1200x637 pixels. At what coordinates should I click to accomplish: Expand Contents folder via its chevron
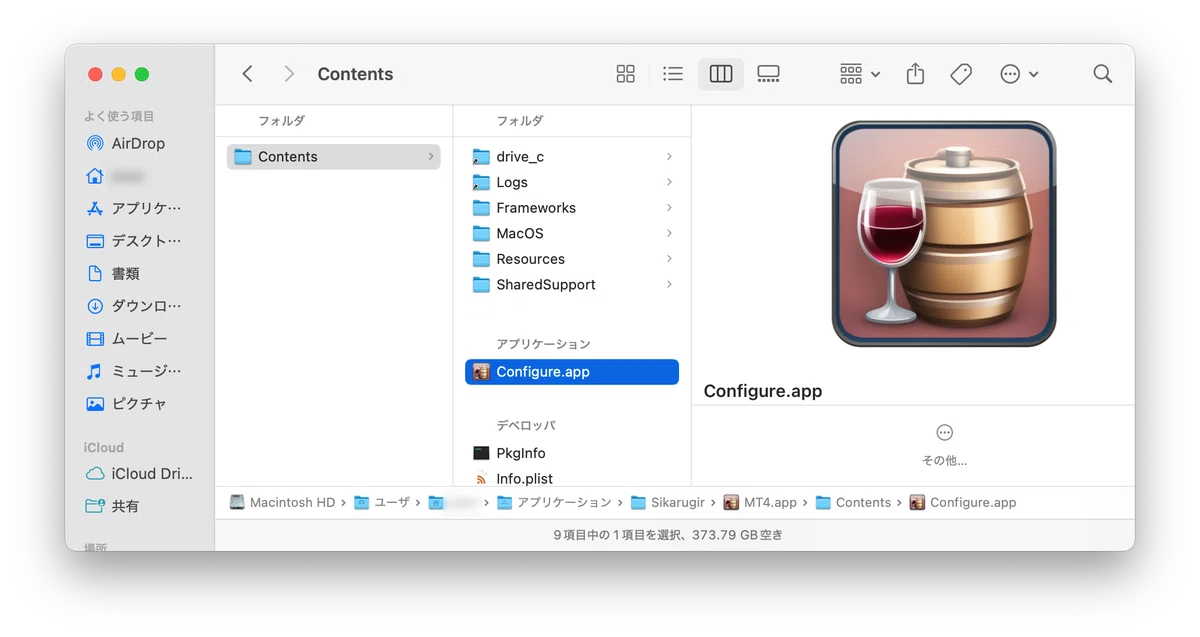431,157
